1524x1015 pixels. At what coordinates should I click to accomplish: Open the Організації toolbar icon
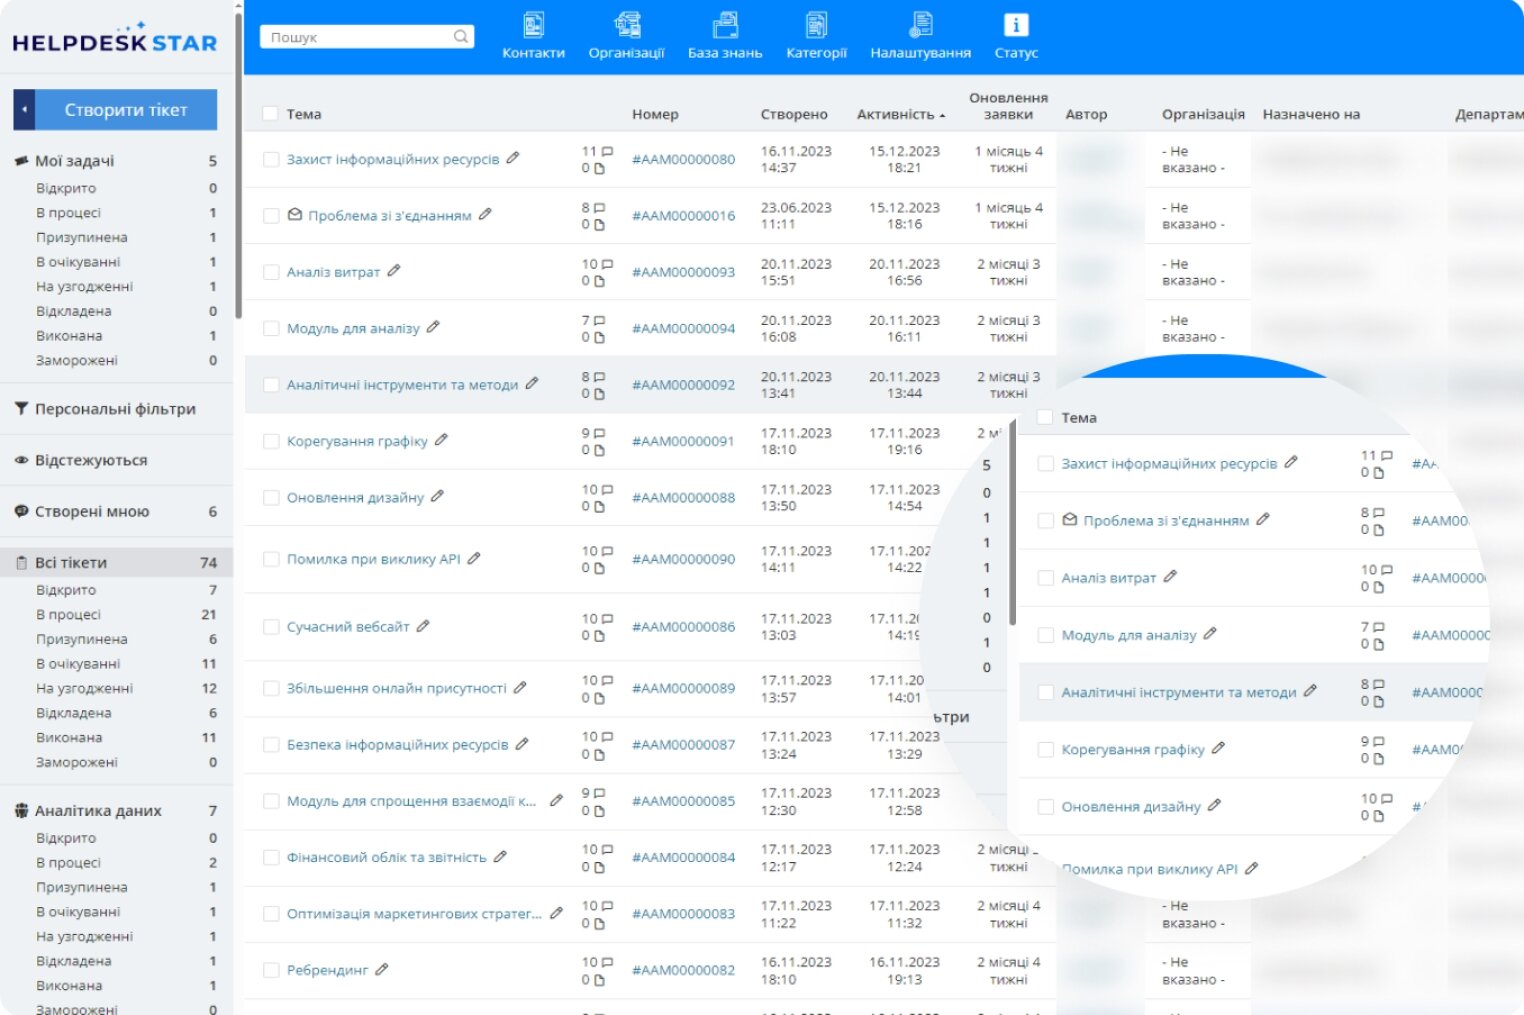(626, 26)
